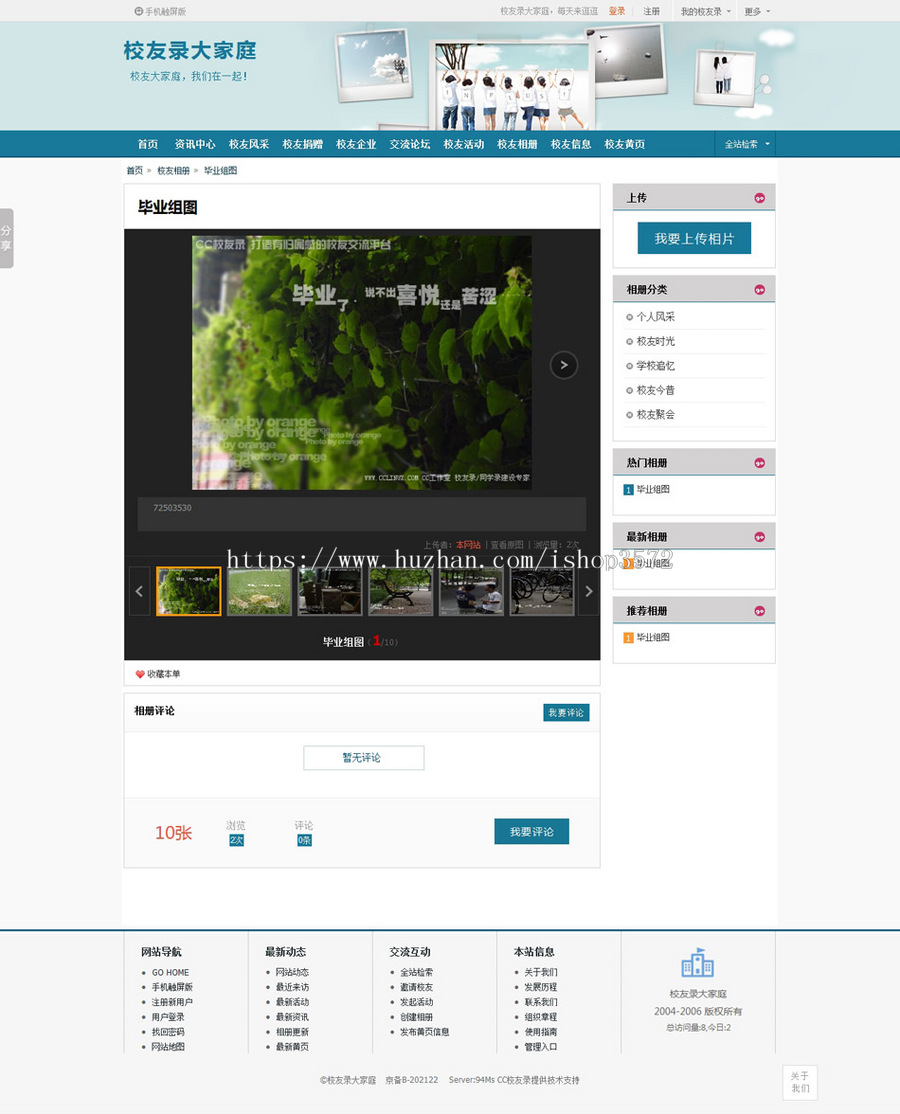Viewport: 900px width, 1114px height.
Task: Click the next arrow on the photo viewer
Action: [563, 364]
